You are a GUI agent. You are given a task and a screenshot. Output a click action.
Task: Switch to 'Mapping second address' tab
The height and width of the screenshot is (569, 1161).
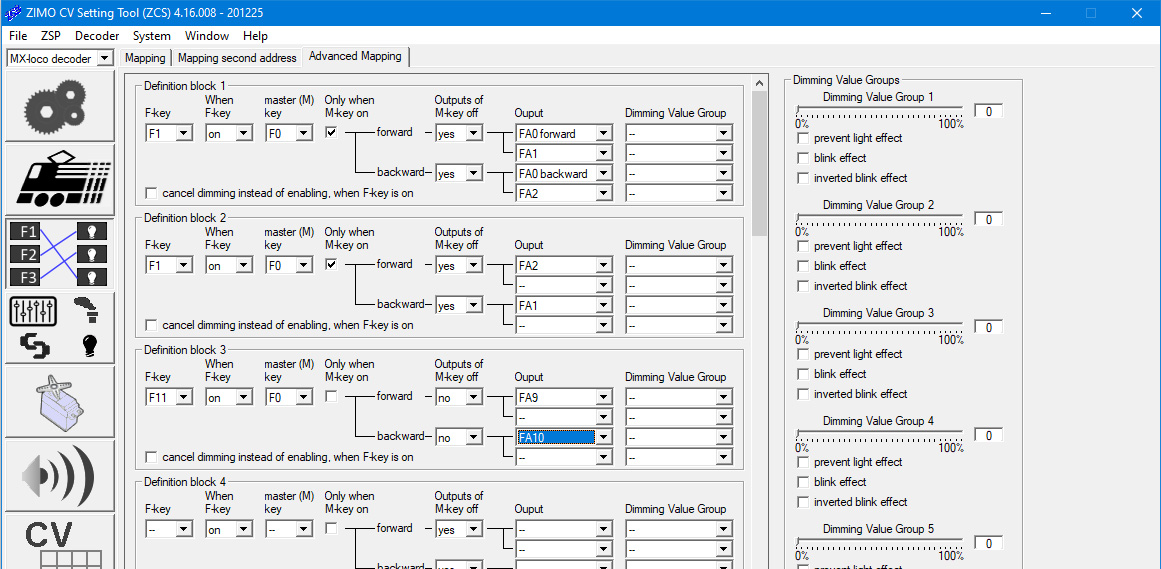(237, 58)
